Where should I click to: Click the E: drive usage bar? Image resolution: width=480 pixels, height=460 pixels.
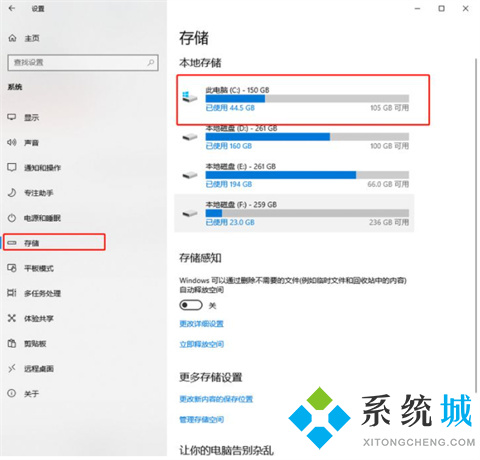coord(307,175)
